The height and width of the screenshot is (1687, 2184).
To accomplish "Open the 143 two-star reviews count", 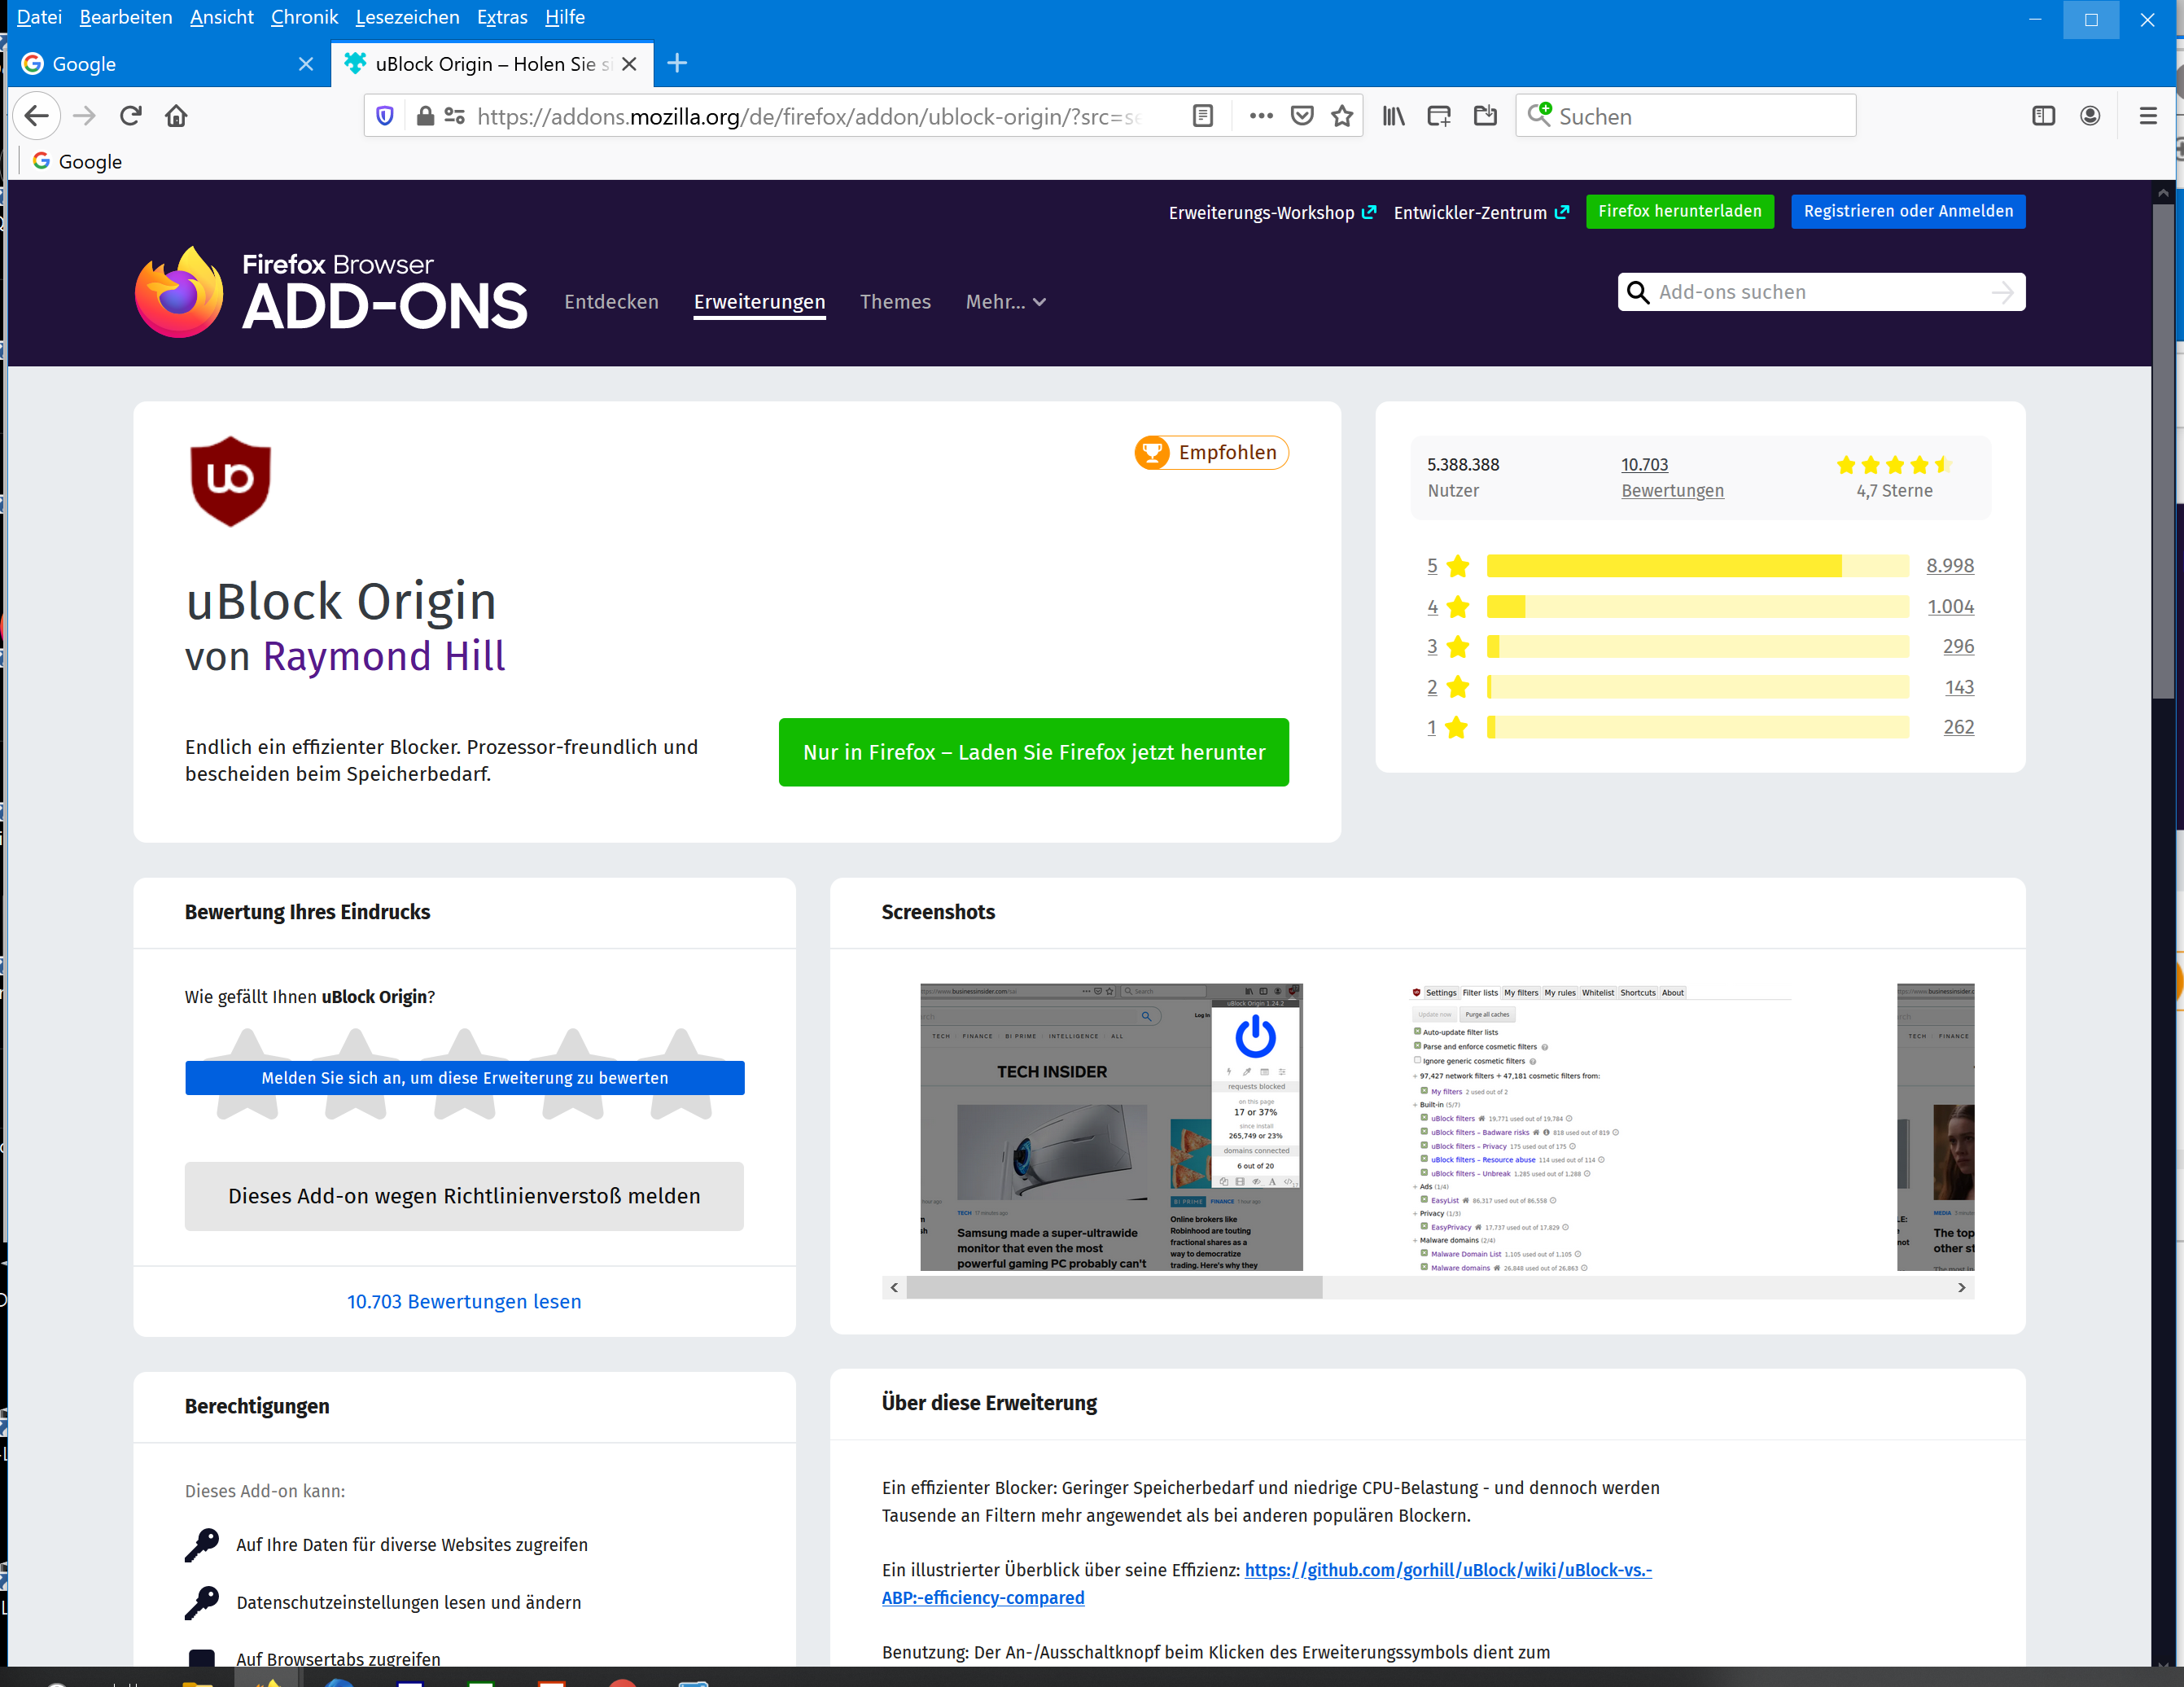I will (1958, 687).
